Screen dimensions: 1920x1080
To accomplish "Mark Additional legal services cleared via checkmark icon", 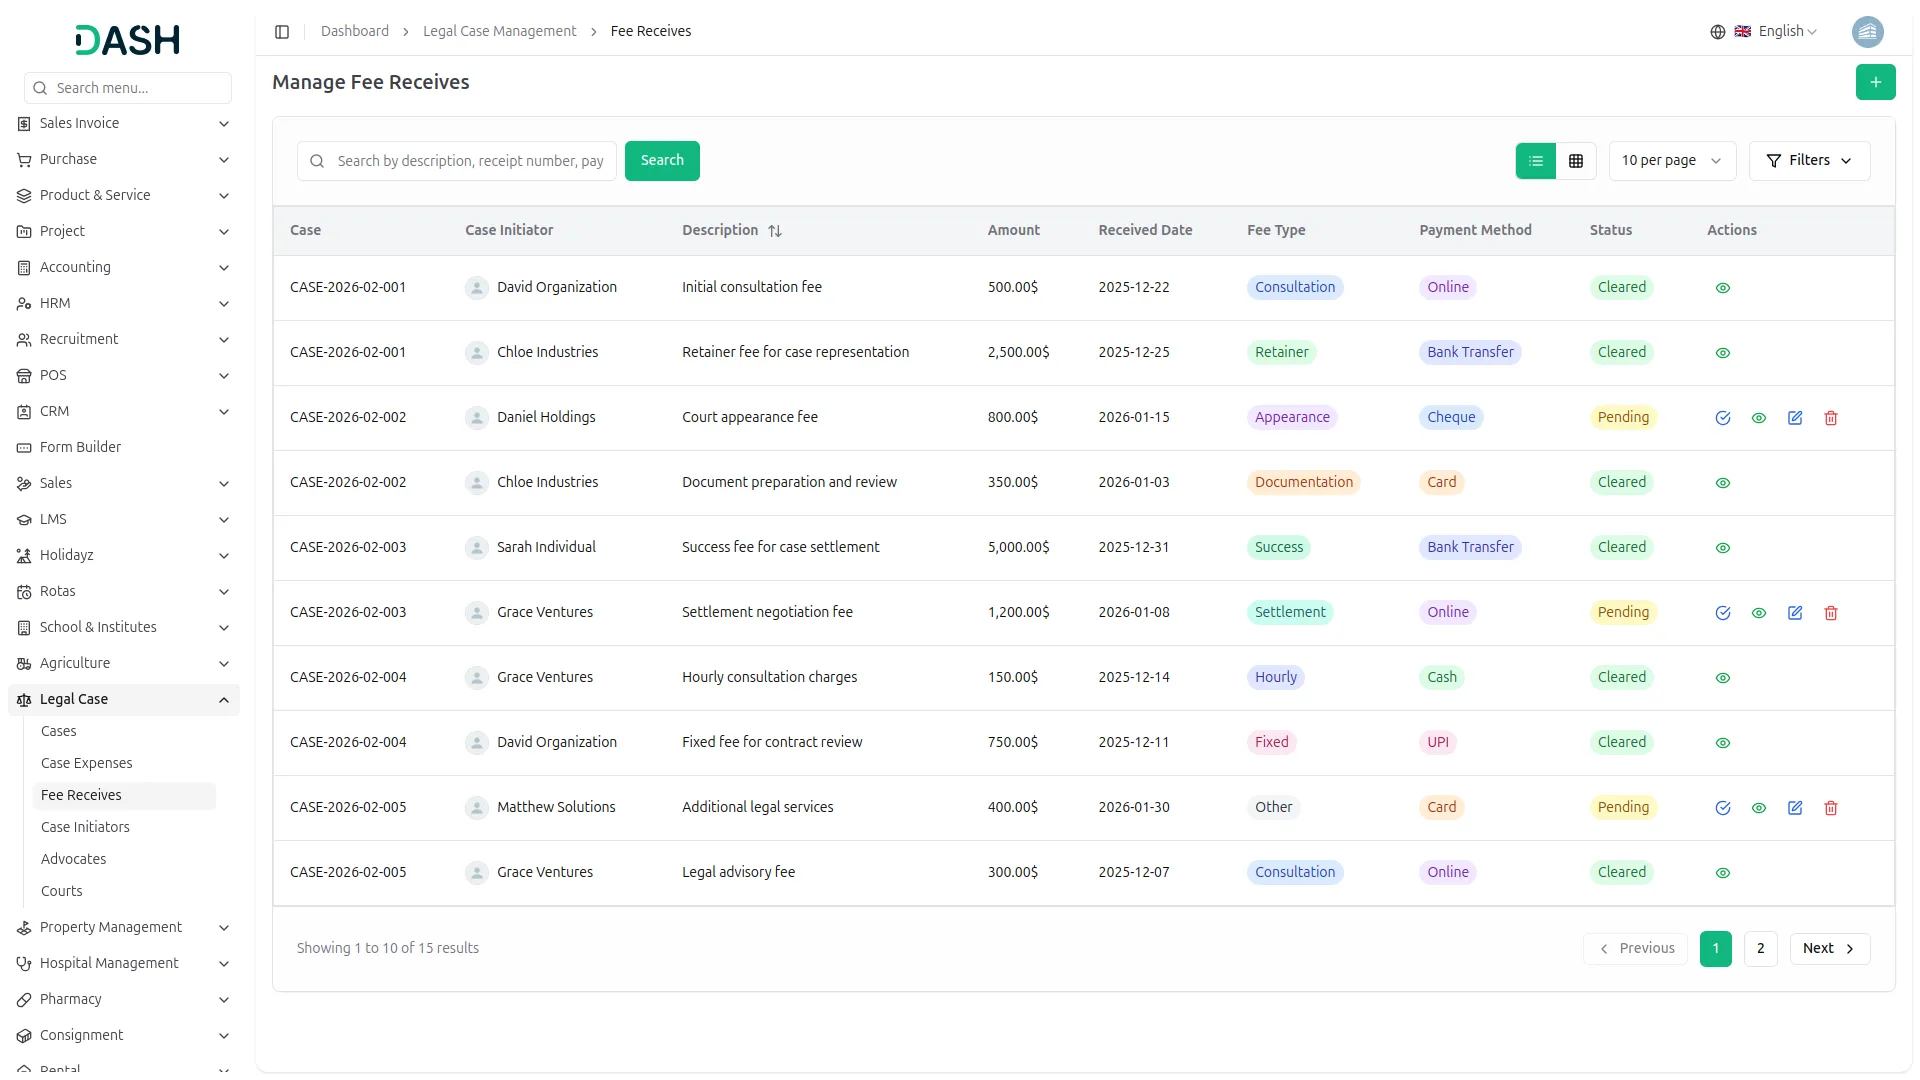I will [1722, 808].
